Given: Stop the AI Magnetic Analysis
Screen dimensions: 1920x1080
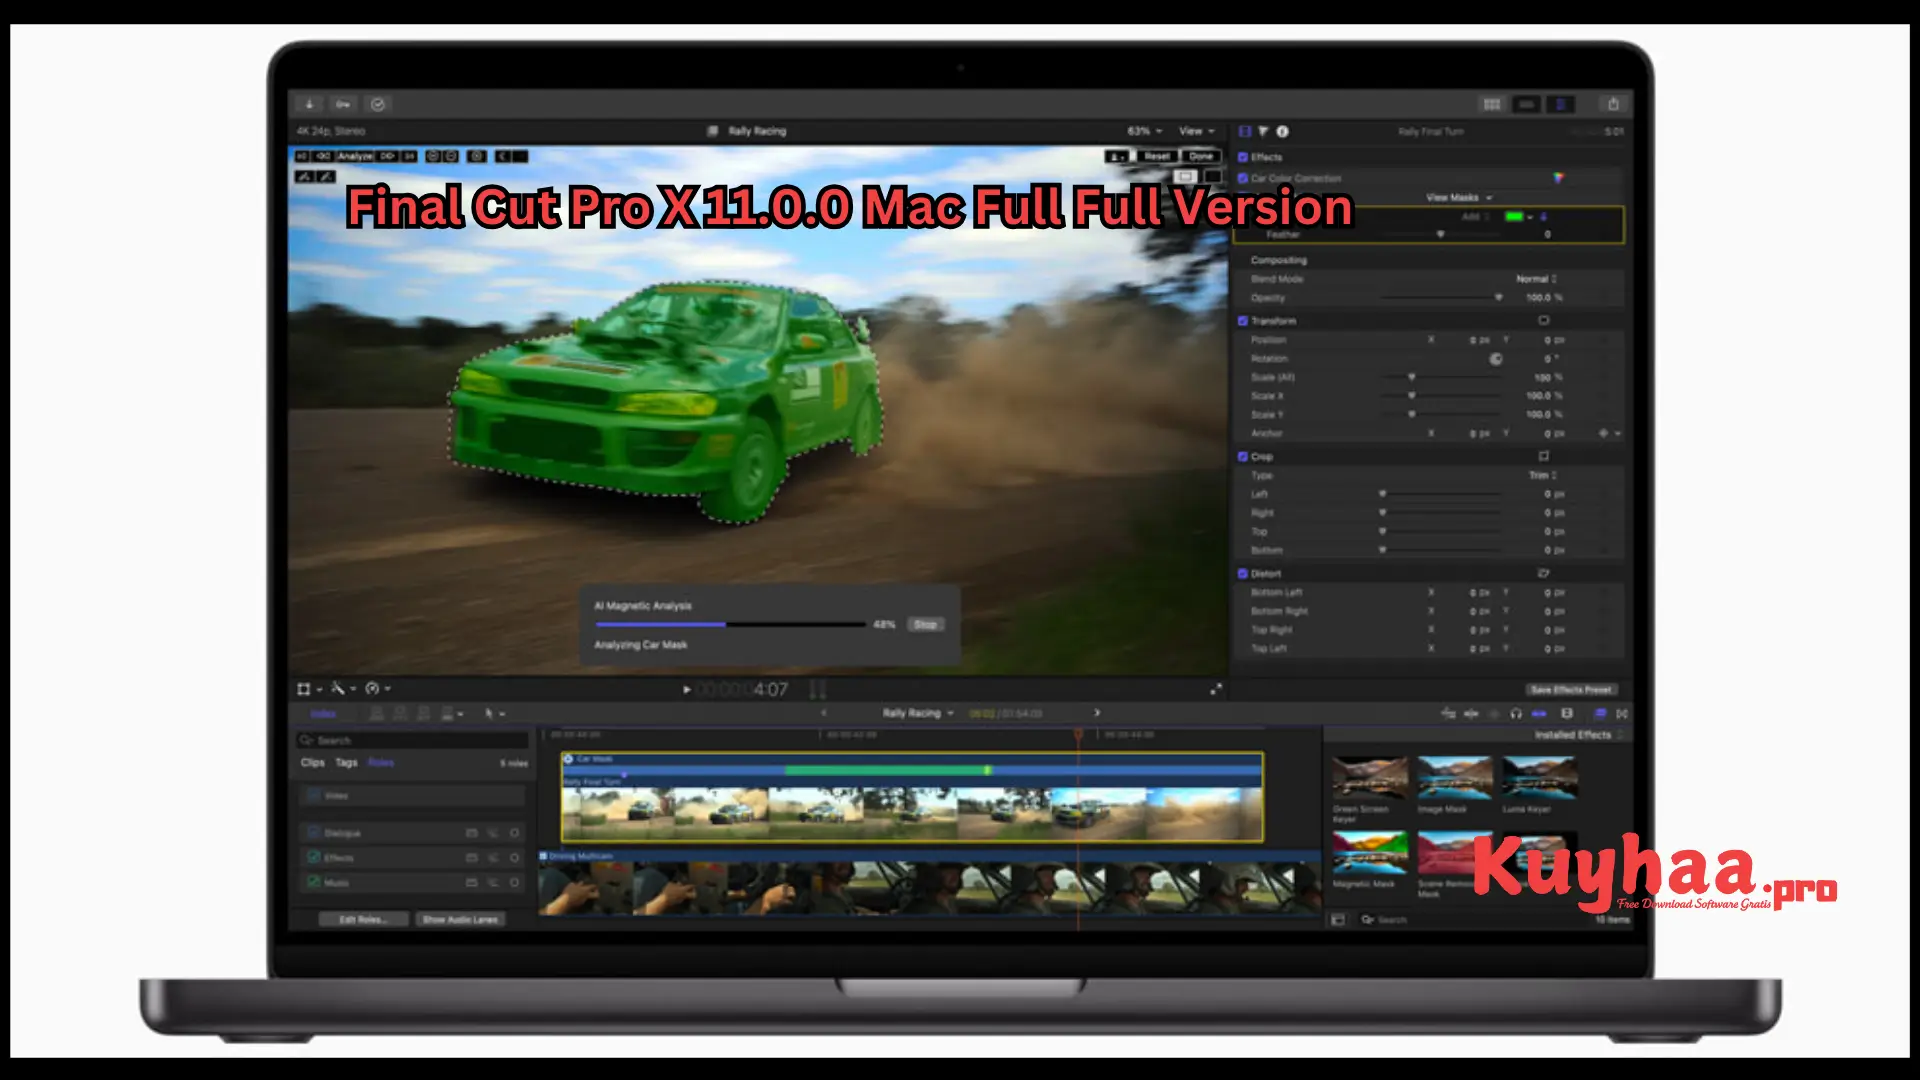Looking at the screenshot, I should (925, 624).
